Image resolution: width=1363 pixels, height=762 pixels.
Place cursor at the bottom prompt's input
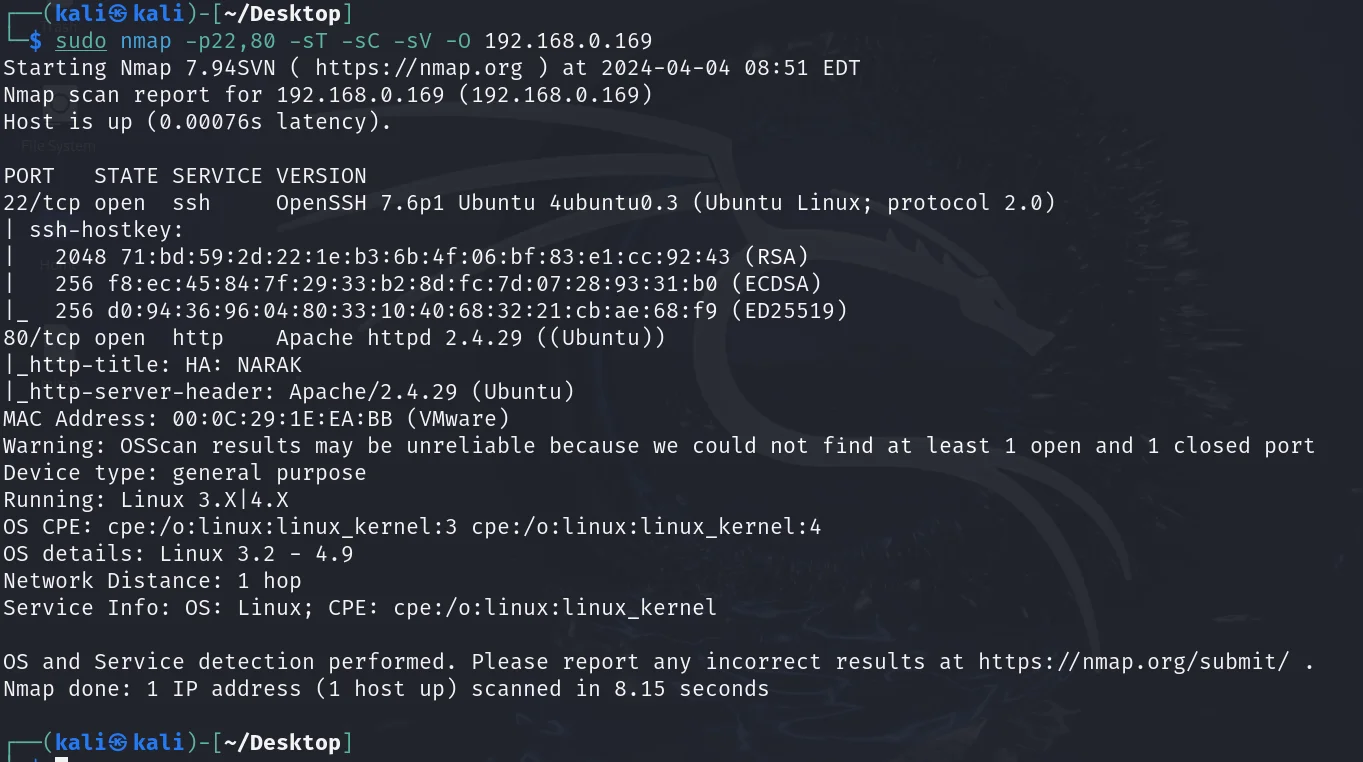[x=62, y=760]
